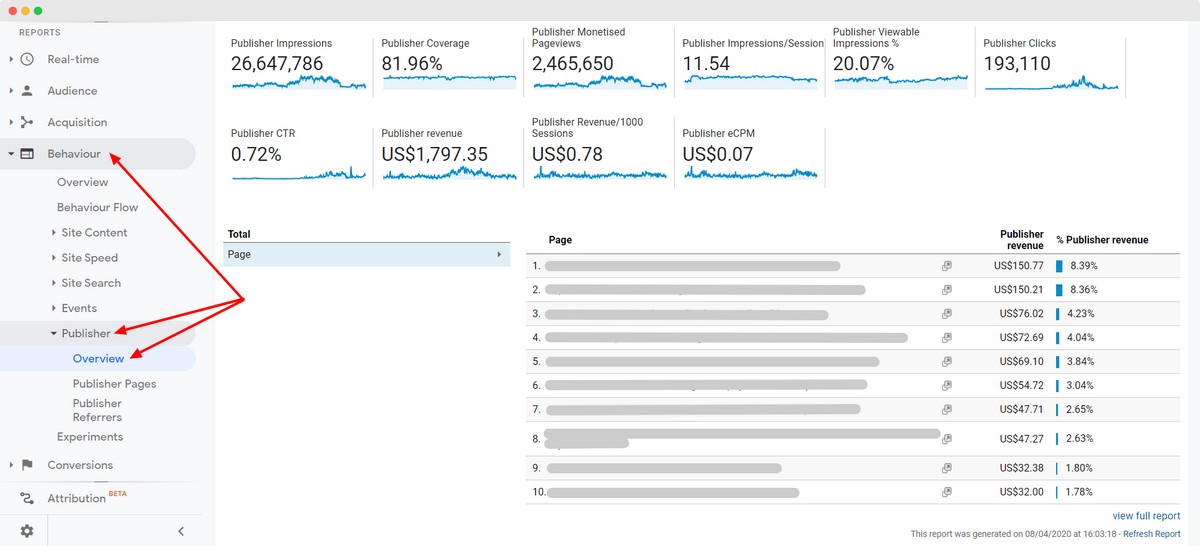Select Publisher Overview menu item
The image size is (1200, 546).
click(99, 358)
